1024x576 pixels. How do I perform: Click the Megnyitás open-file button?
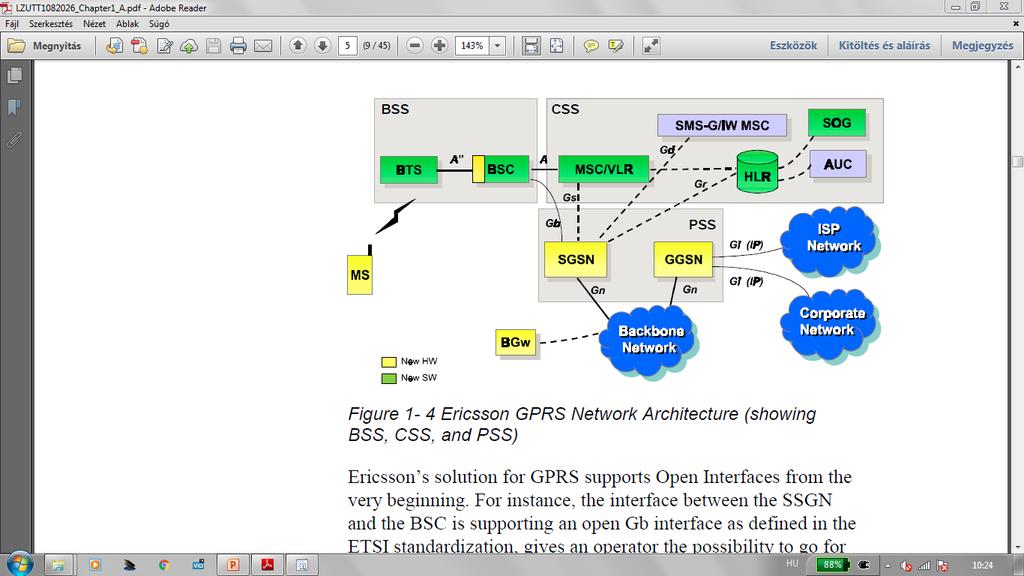tap(44, 46)
